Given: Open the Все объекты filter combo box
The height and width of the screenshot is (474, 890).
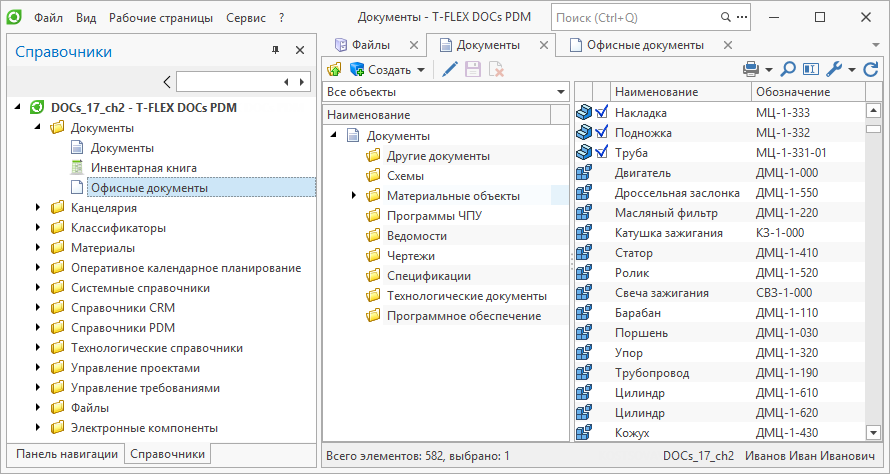Looking at the screenshot, I should 446,92.
